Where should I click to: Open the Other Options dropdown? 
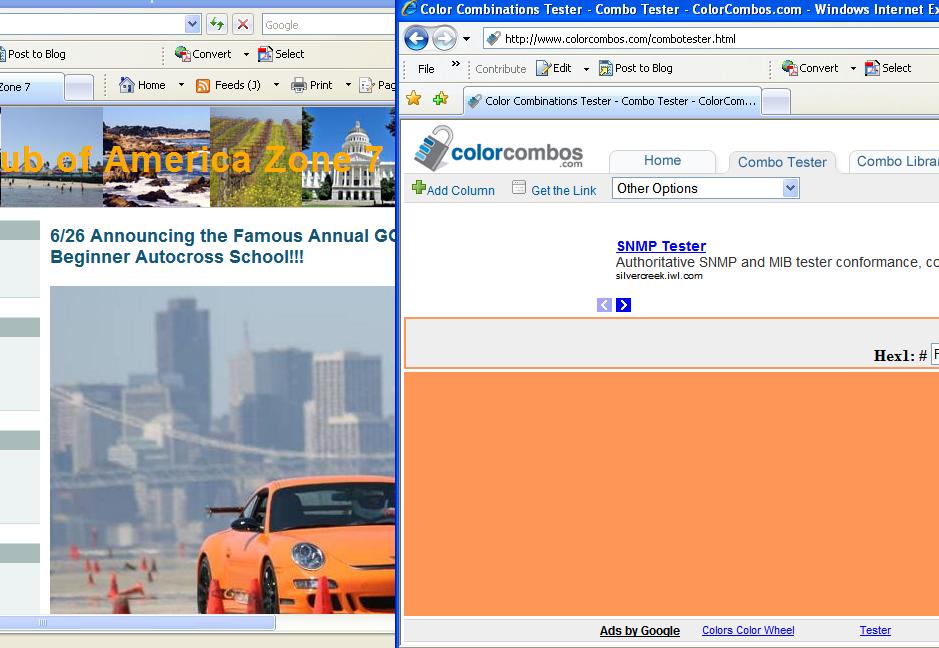point(705,188)
